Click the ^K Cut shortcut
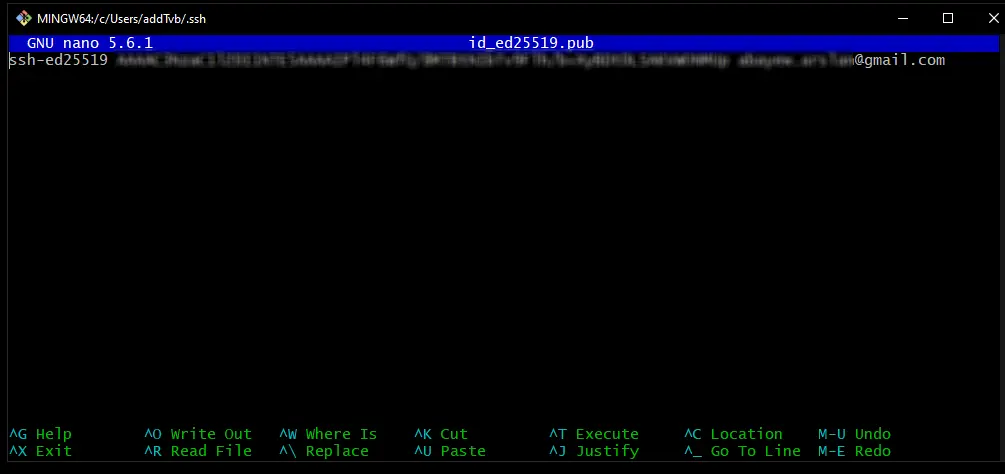 (x=441, y=434)
